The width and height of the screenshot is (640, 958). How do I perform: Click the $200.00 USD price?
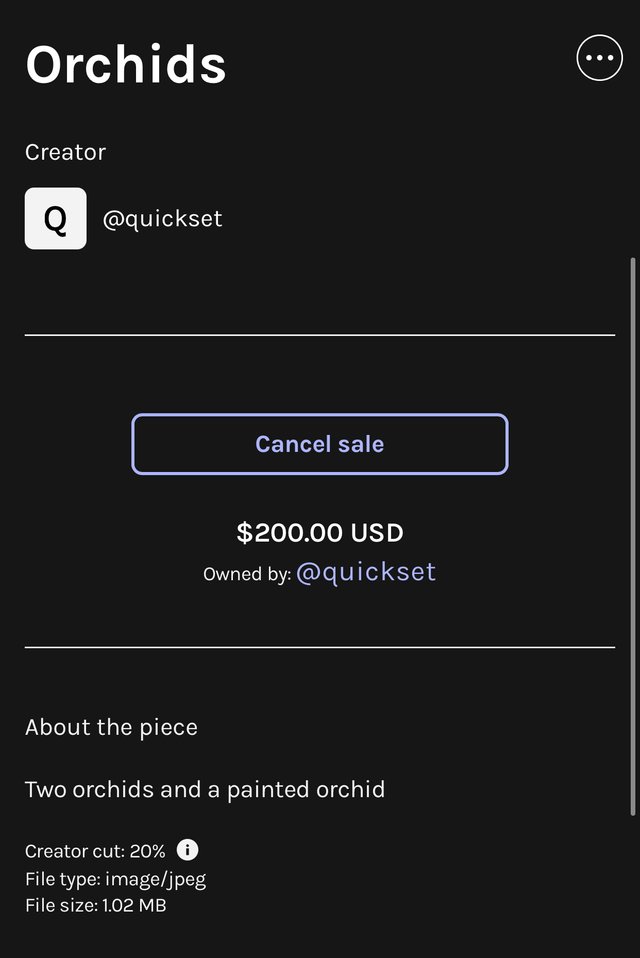320,533
